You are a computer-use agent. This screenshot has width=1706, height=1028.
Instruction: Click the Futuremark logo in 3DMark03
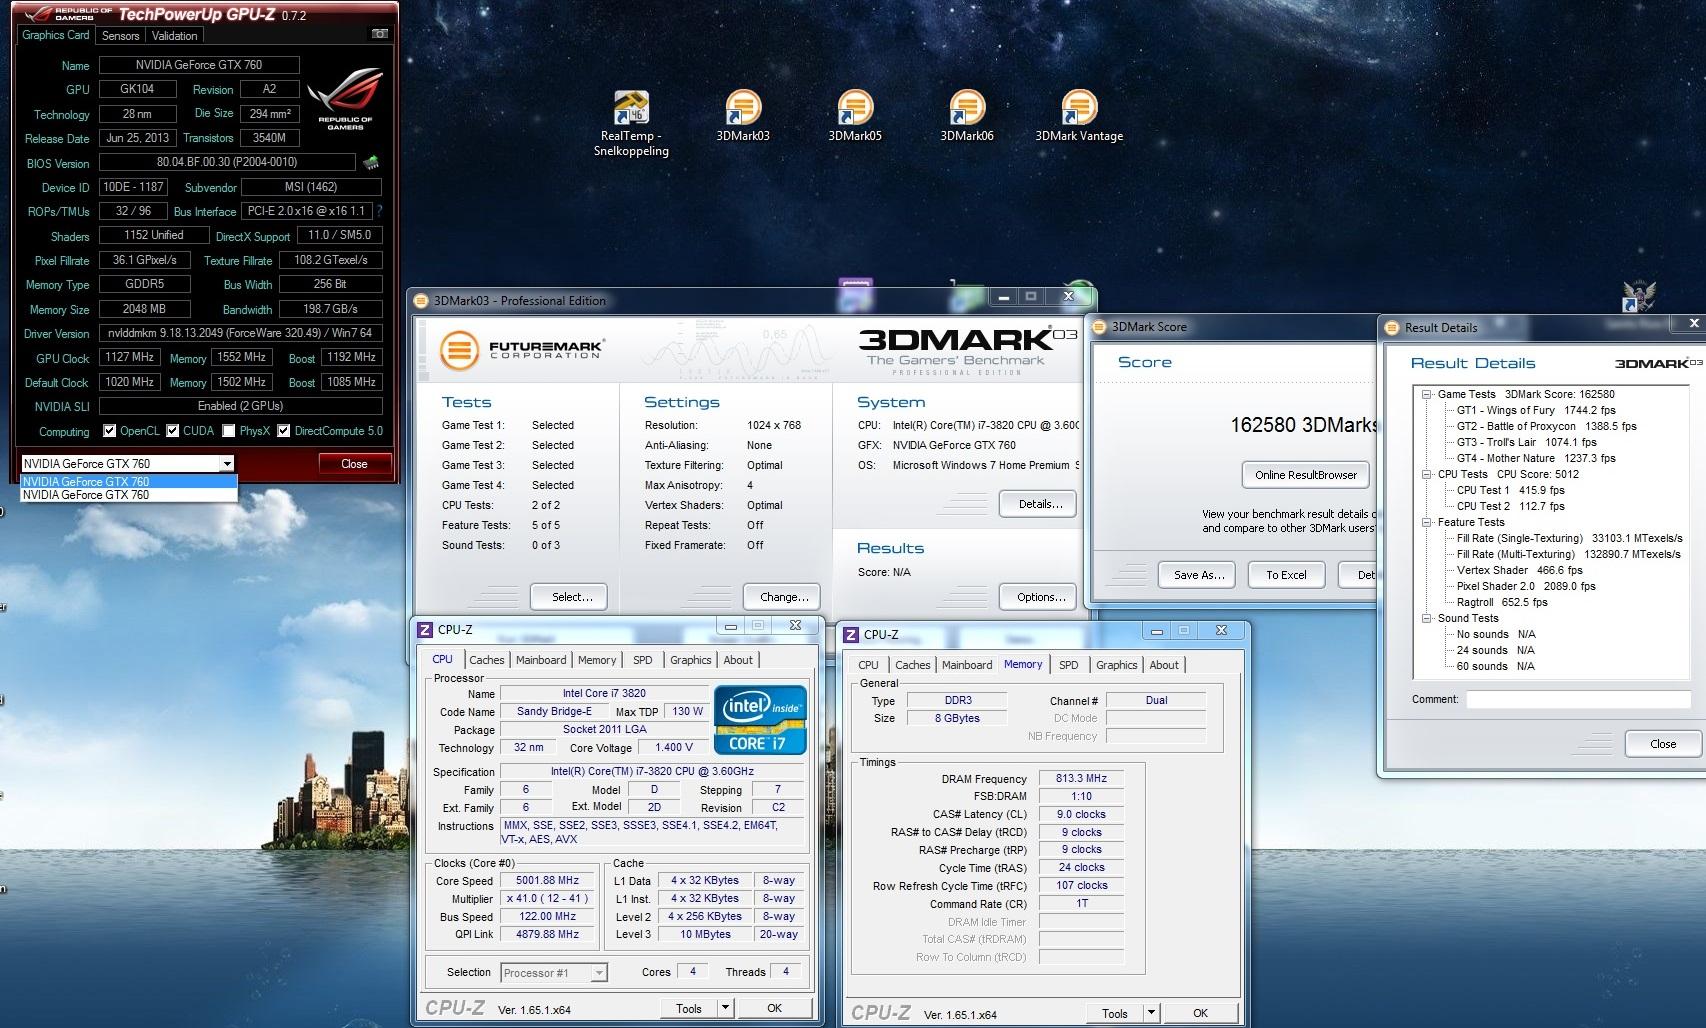pyautogui.click(x=522, y=350)
